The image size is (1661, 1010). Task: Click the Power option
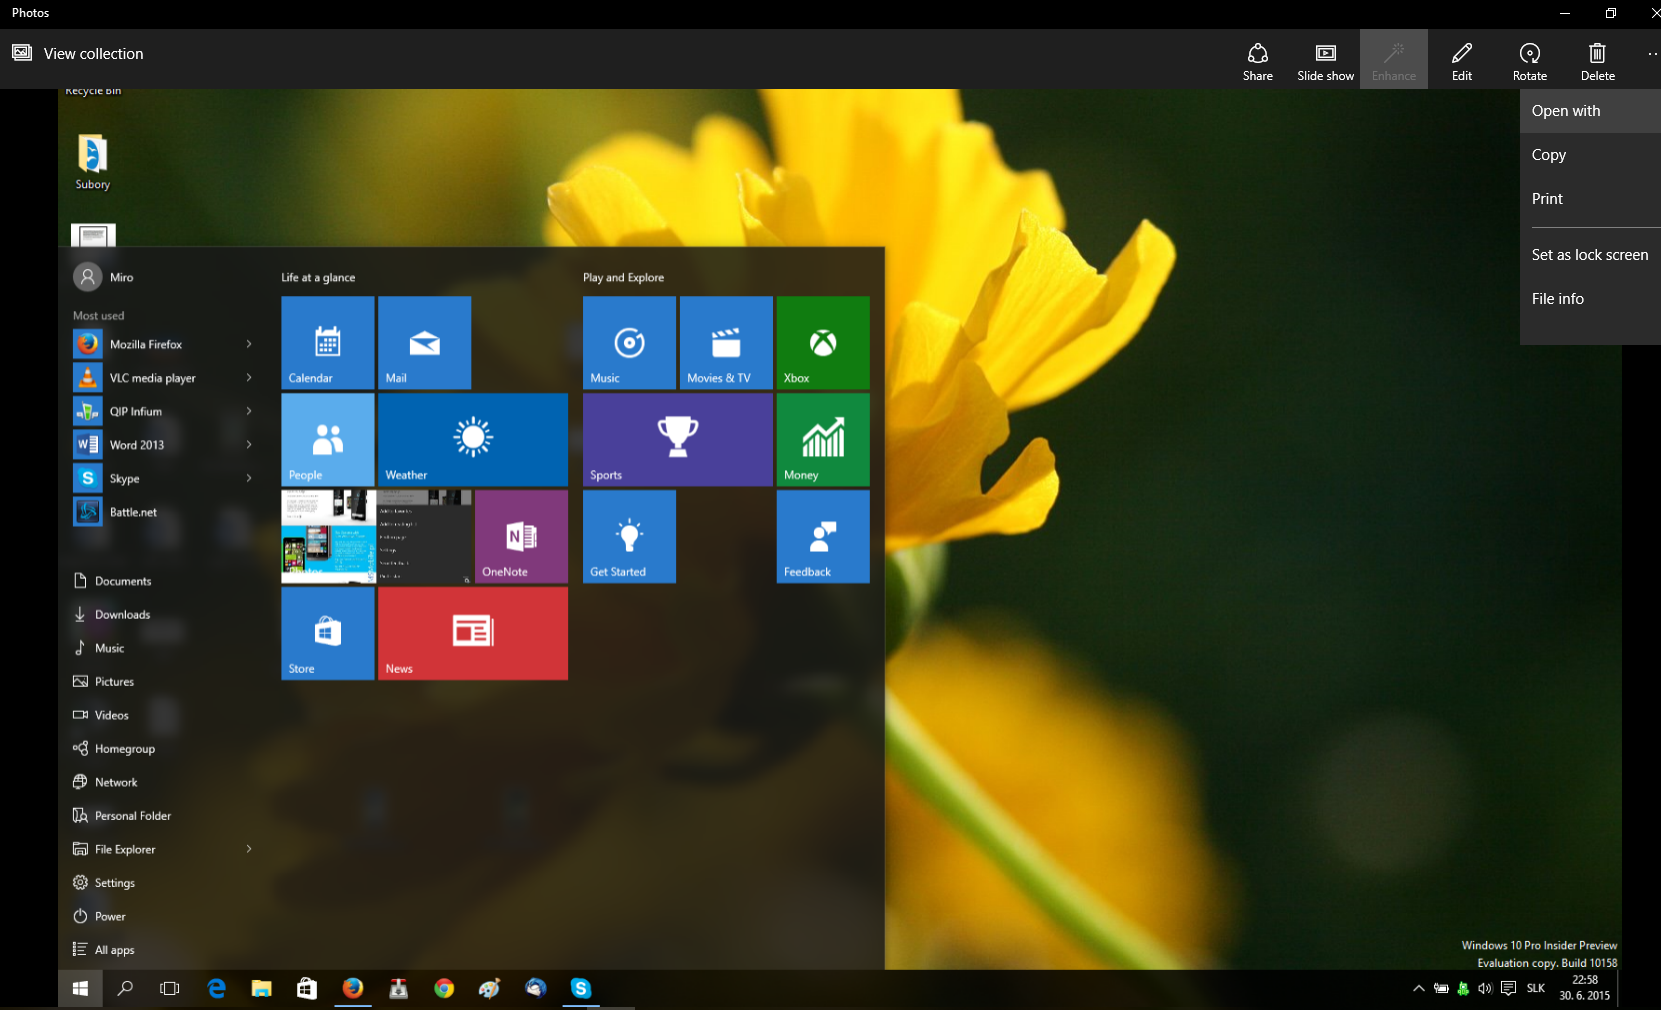coord(99,916)
